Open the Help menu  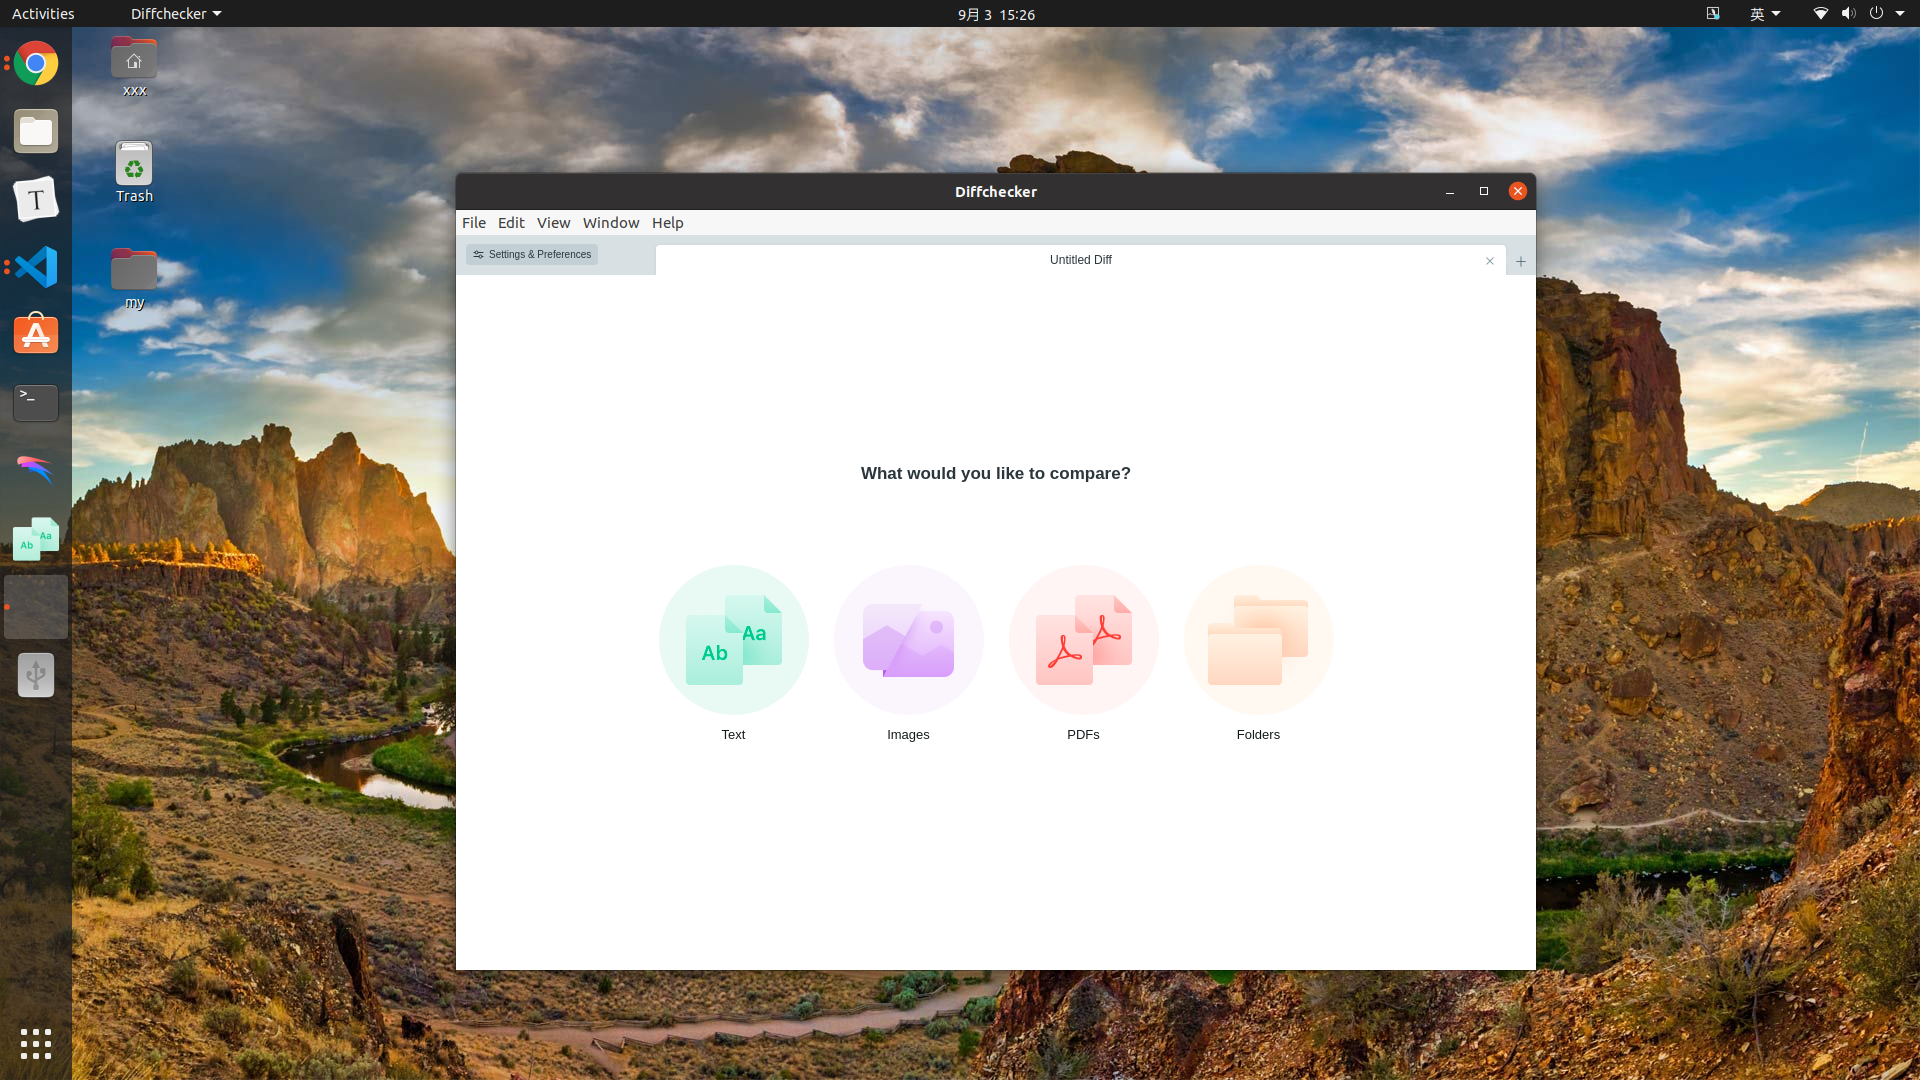pos(667,223)
